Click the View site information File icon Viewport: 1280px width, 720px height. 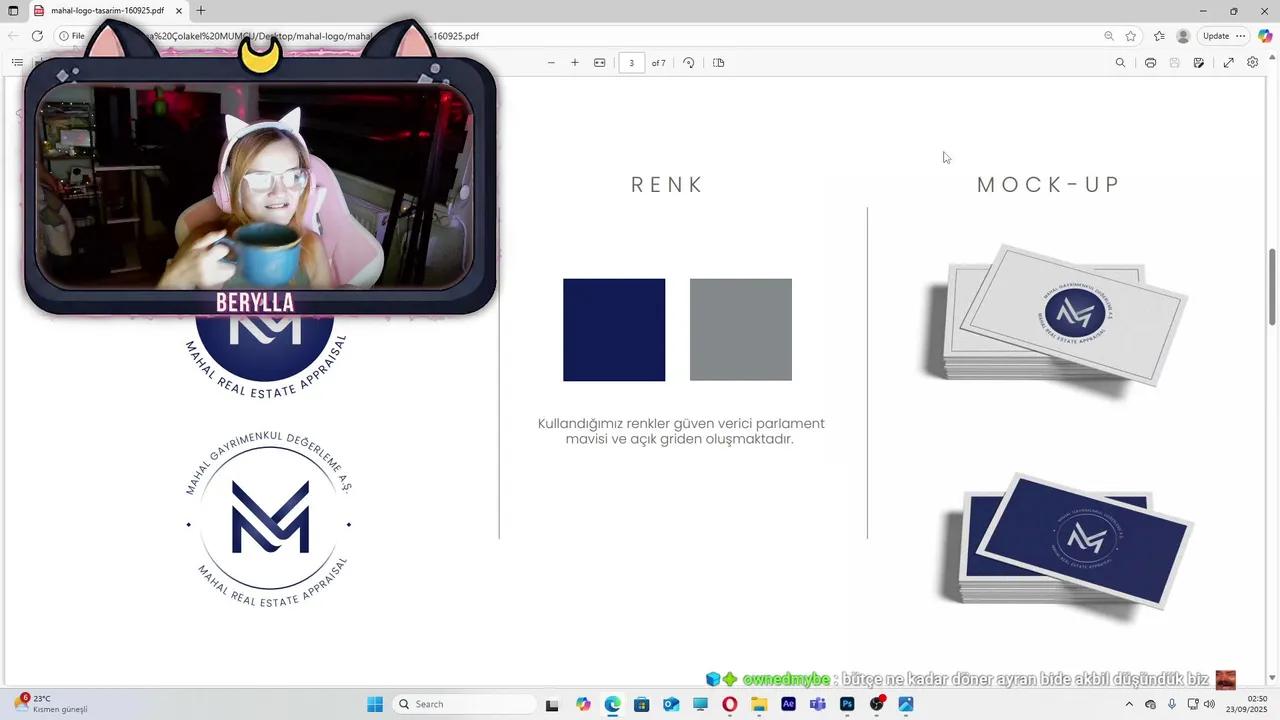point(71,36)
